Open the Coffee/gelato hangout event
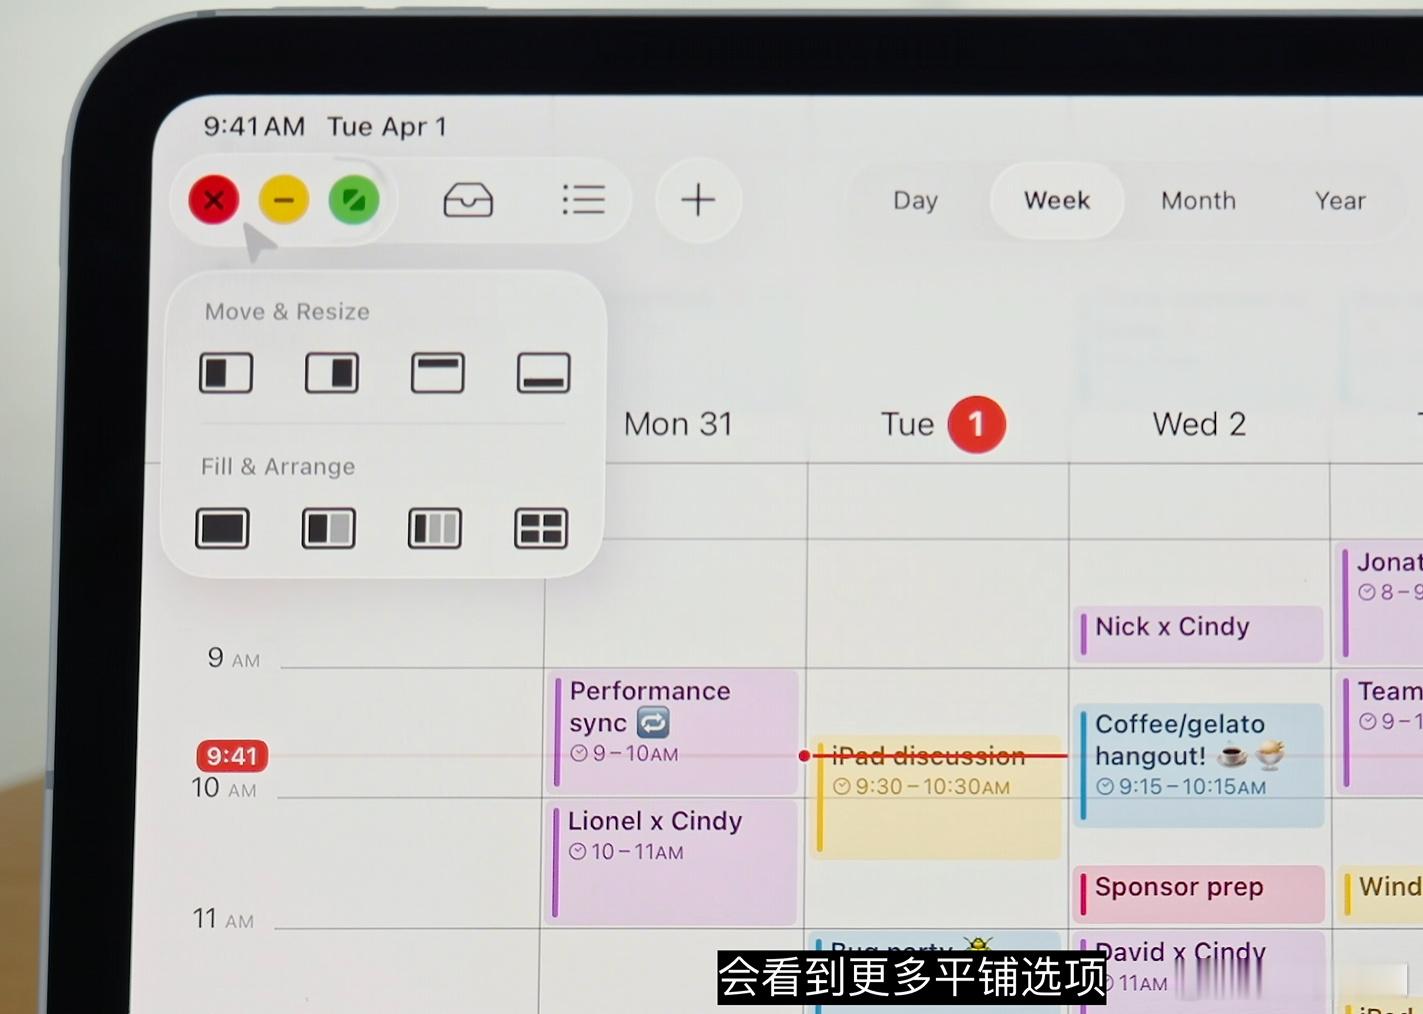 point(1200,765)
